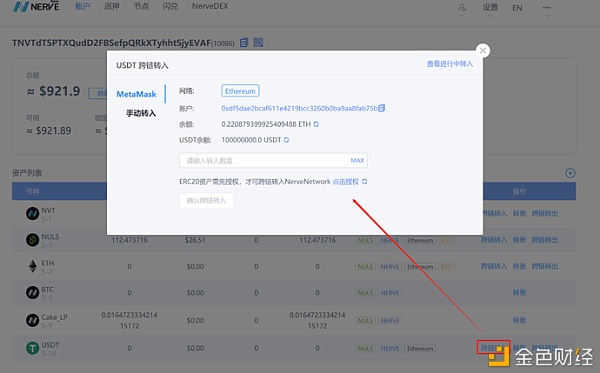Click the NULS token icon

[x=33, y=240]
